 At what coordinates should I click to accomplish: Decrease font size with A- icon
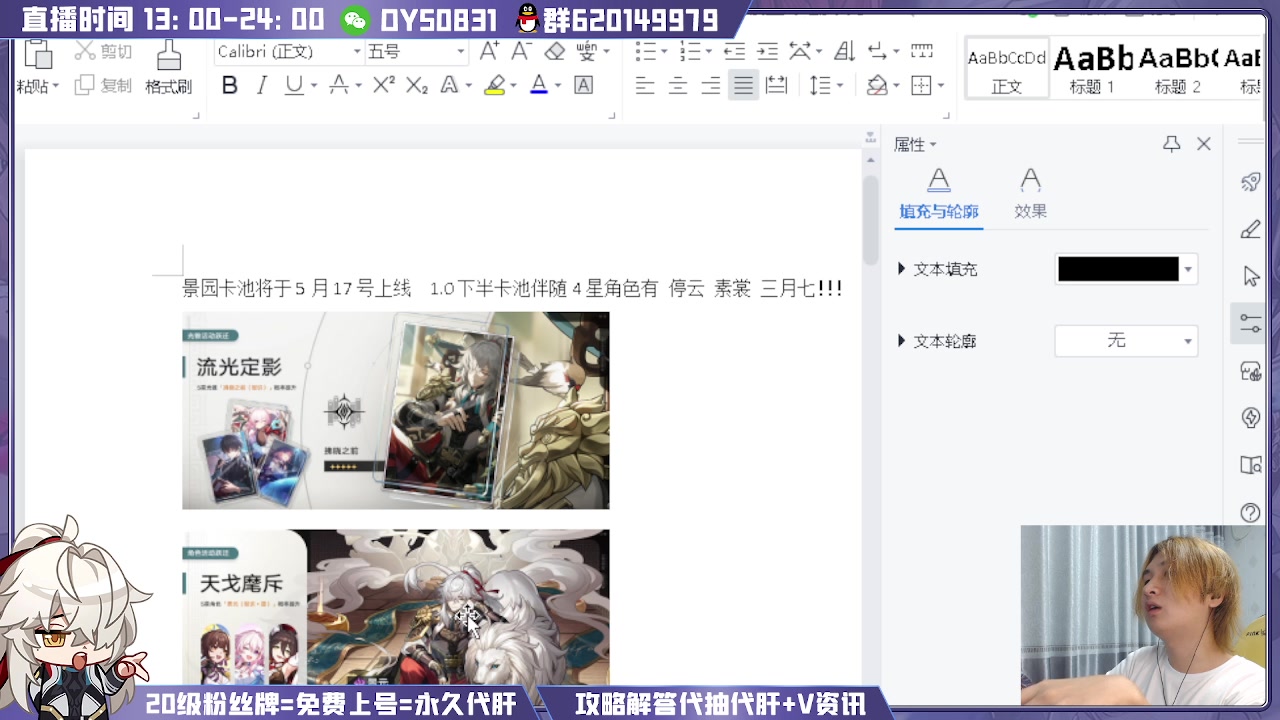521,52
